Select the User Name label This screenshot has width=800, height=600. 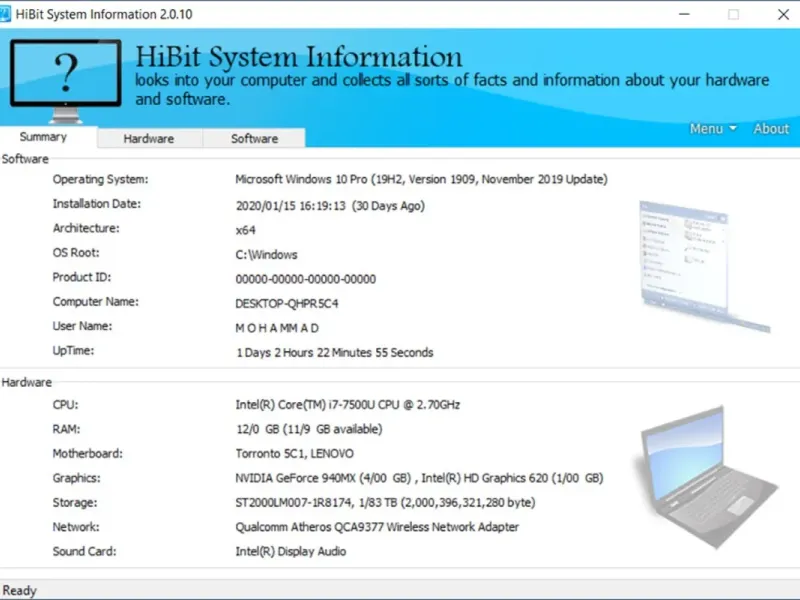(82, 327)
